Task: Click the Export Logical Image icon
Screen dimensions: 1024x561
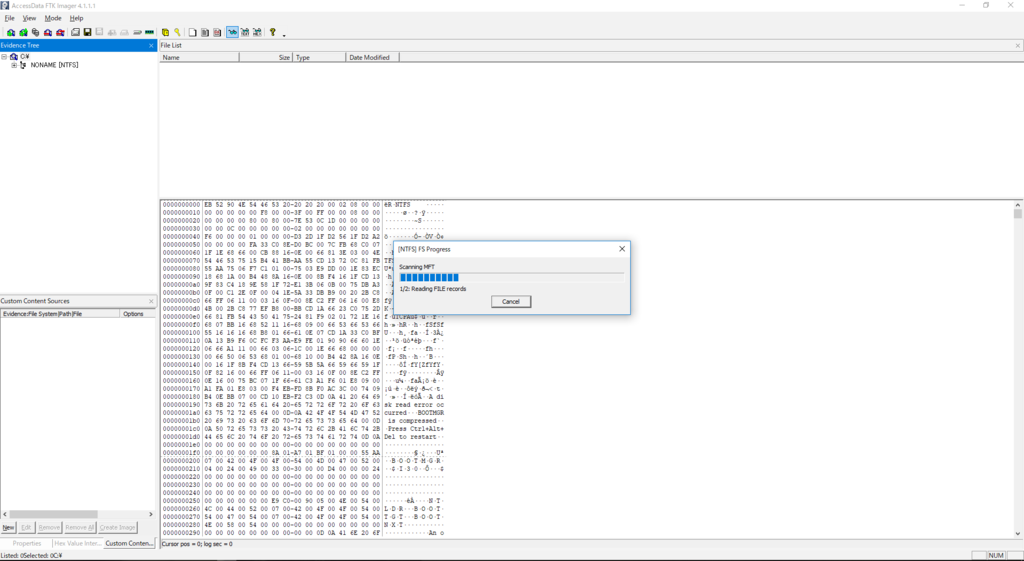Action: tap(99, 32)
